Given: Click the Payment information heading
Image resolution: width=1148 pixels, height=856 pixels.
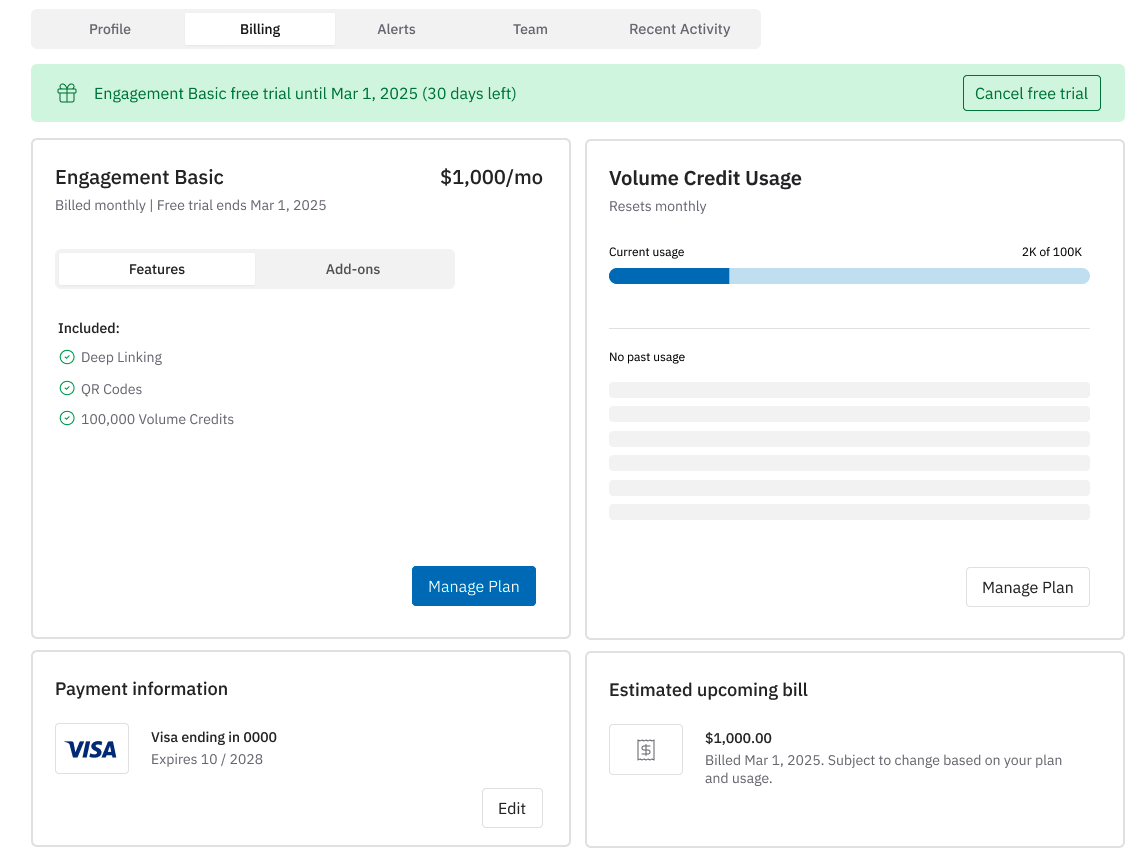Looking at the screenshot, I should (x=141, y=689).
